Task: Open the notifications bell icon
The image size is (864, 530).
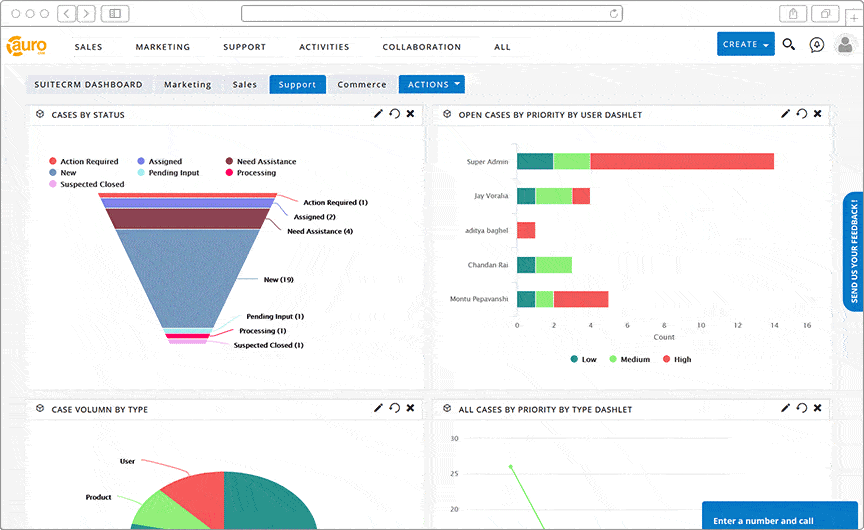Action: click(817, 45)
